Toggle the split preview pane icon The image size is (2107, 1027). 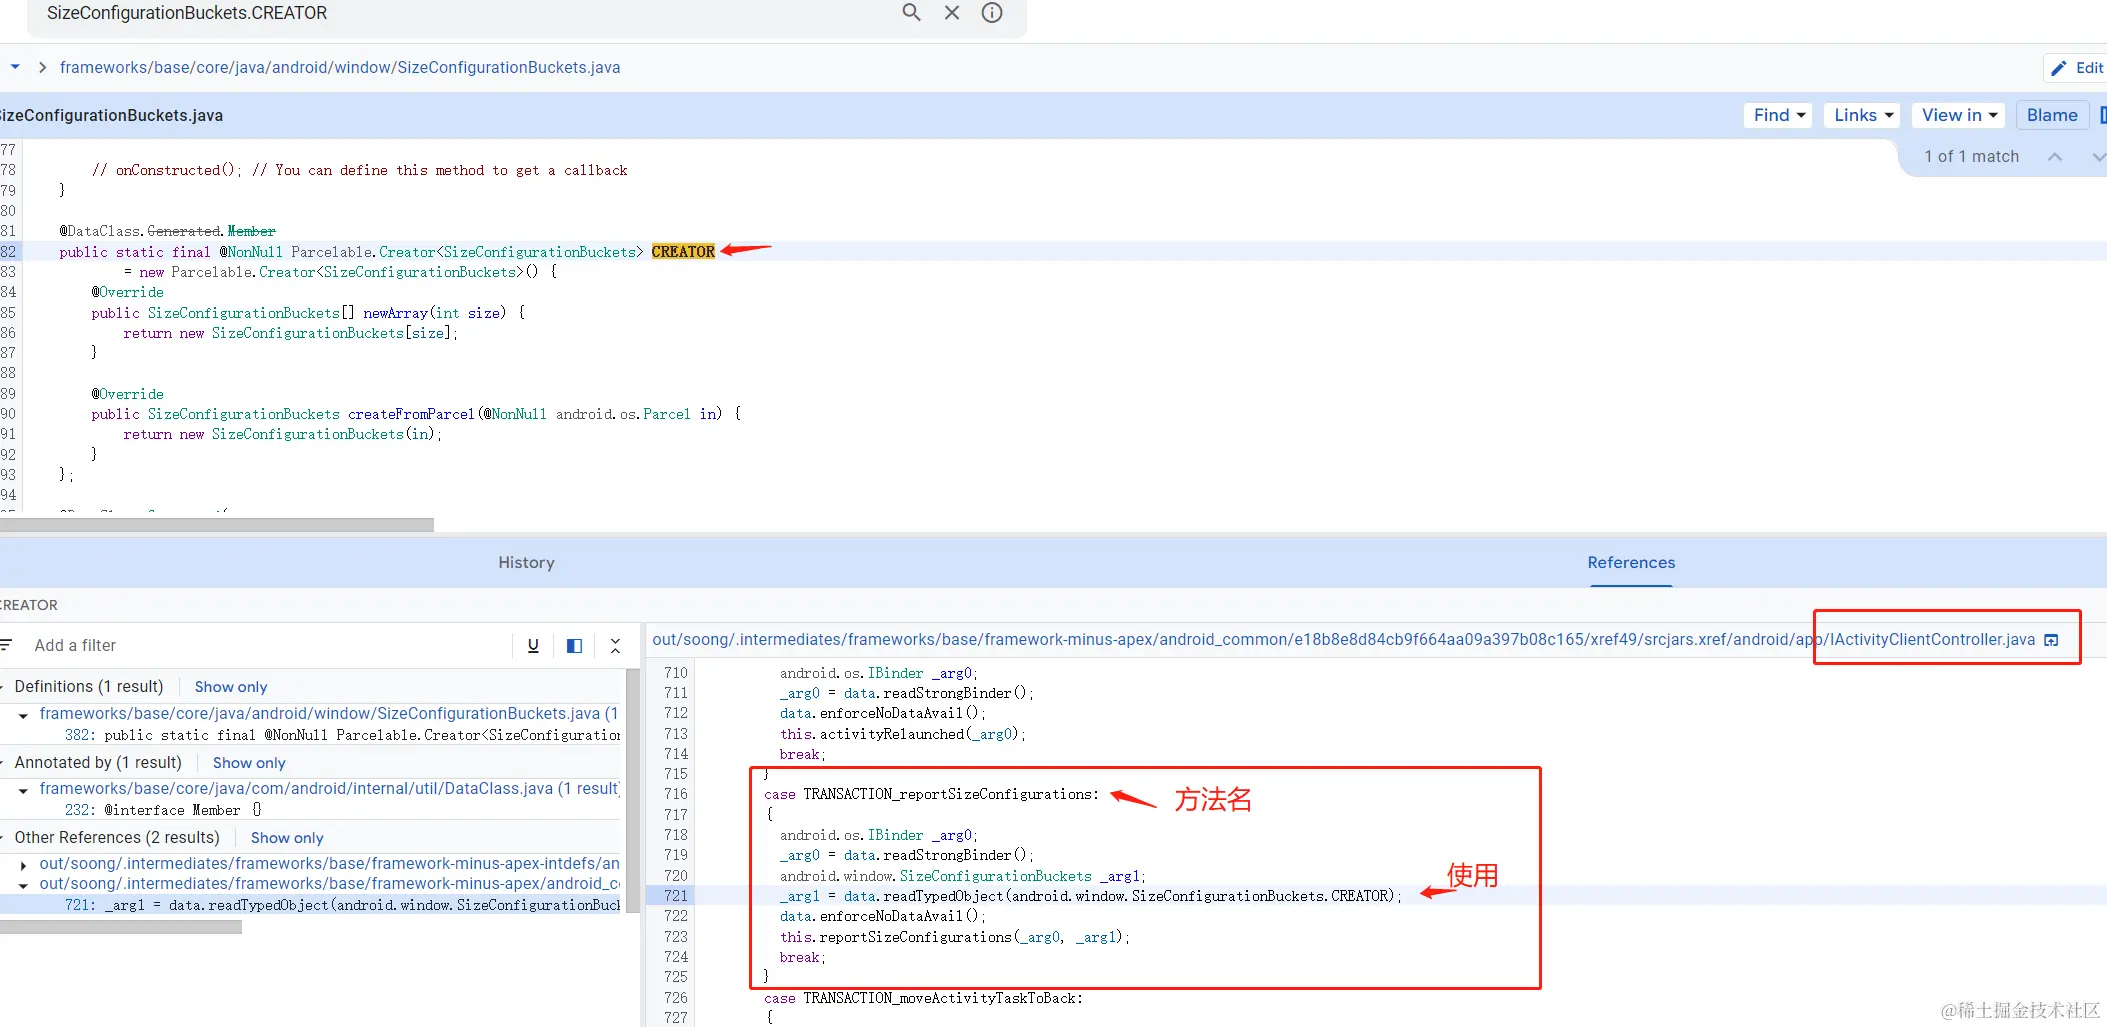(574, 646)
